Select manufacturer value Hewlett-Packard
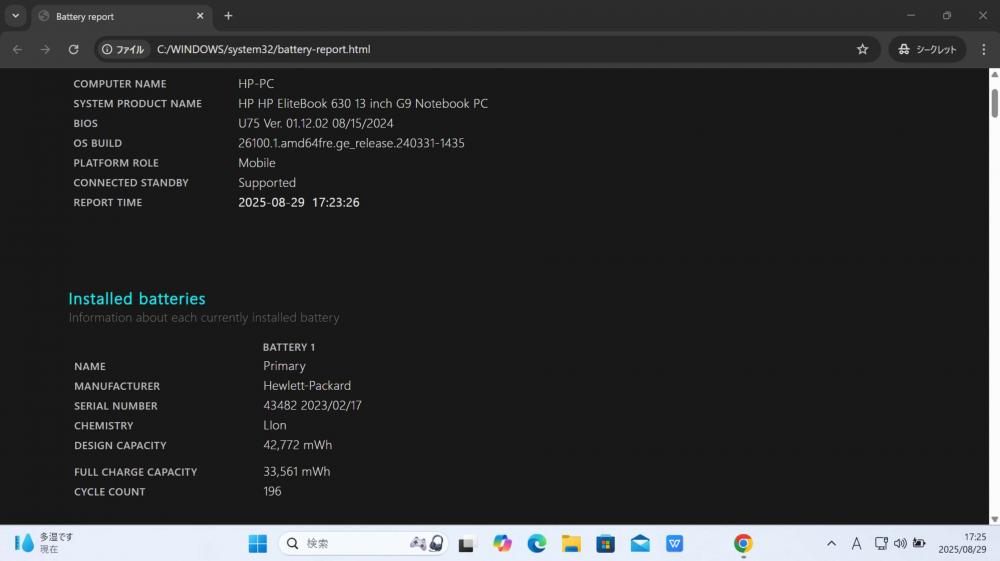Viewport: 1000px width, 561px height. (x=307, y=386)
